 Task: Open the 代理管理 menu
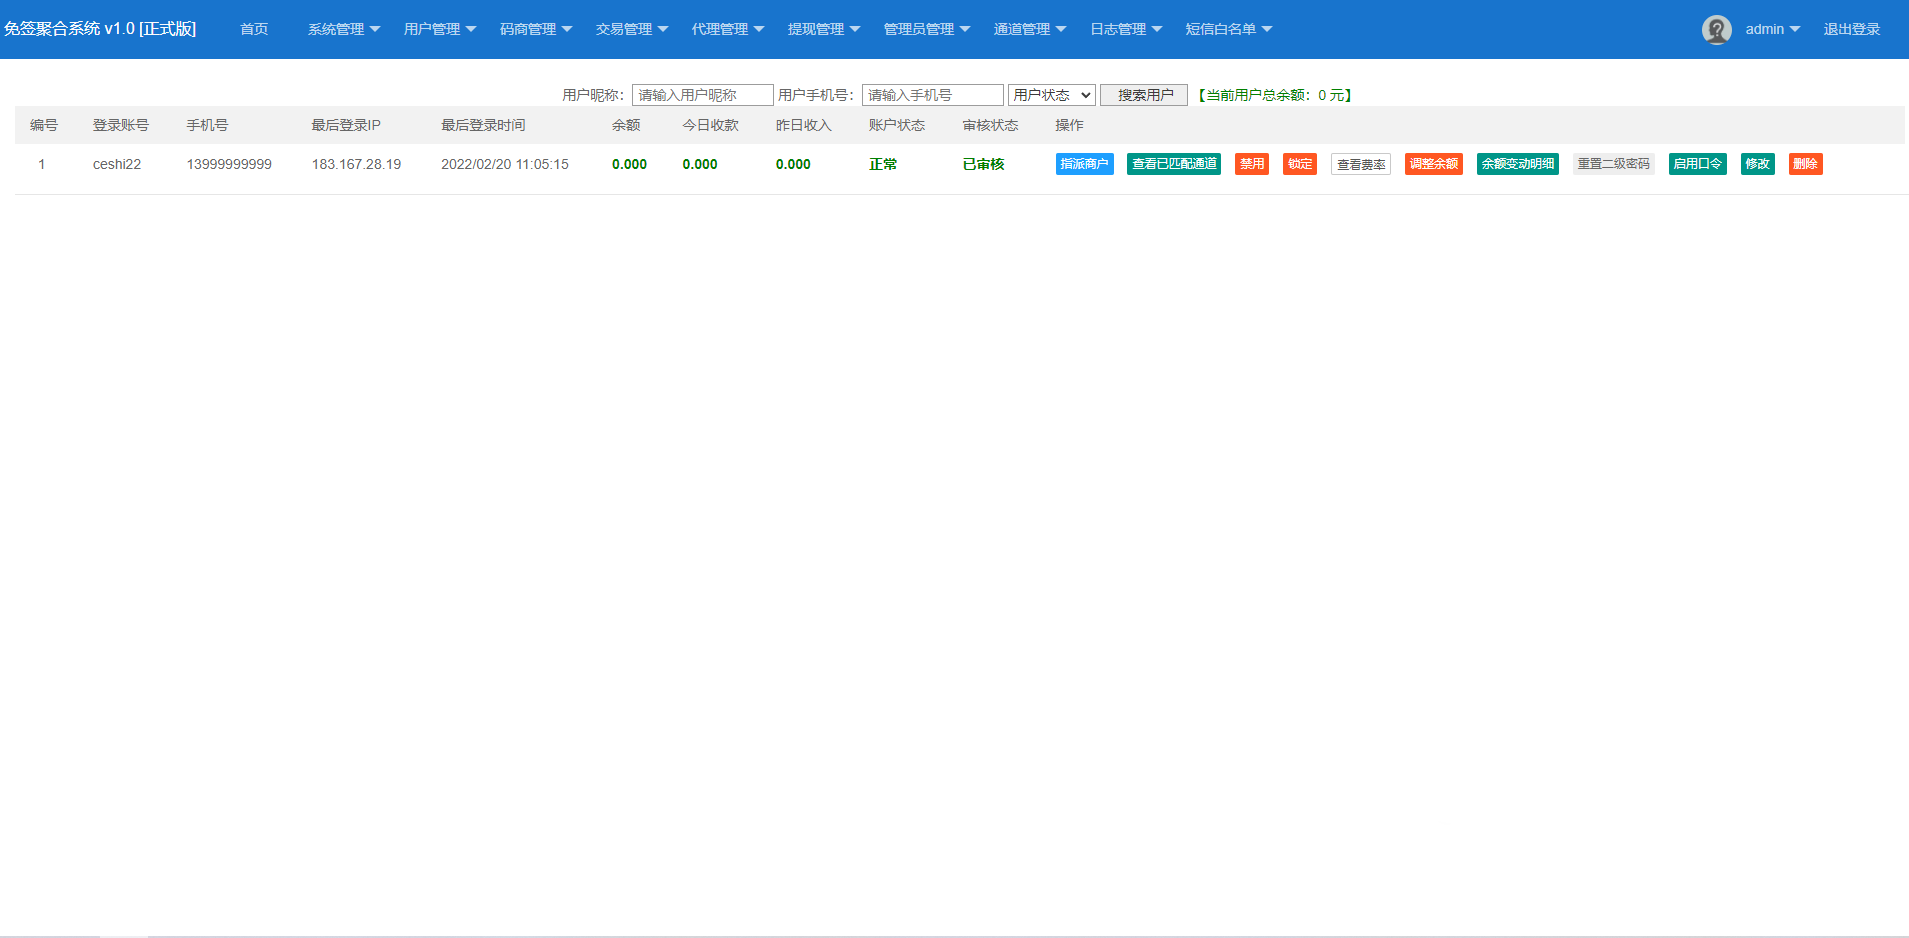tap(728, 29)
